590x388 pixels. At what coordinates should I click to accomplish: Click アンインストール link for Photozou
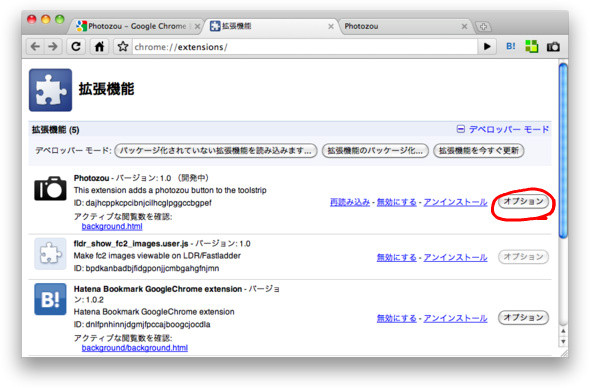[x=455, y=202]
